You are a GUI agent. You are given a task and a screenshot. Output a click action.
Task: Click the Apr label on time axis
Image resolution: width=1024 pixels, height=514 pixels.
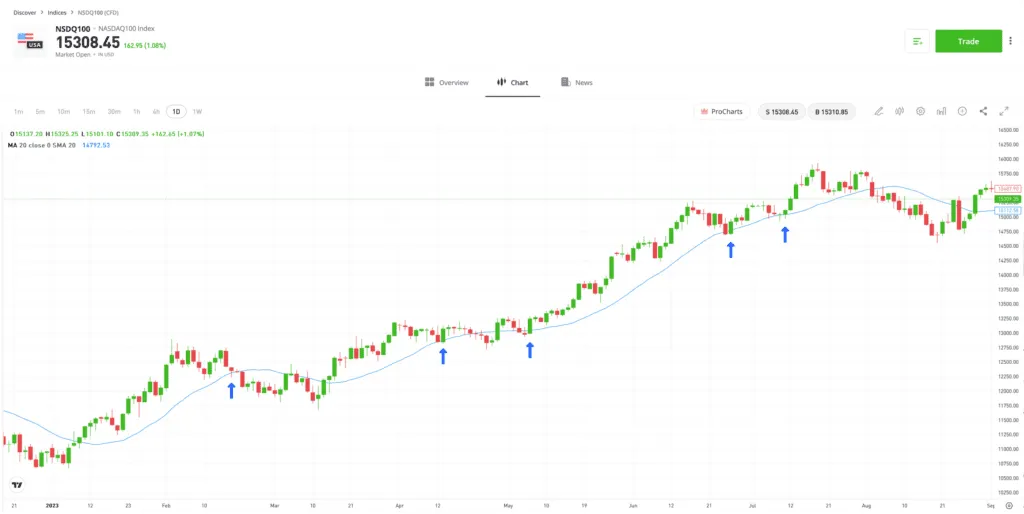click(x=400, y=506)
